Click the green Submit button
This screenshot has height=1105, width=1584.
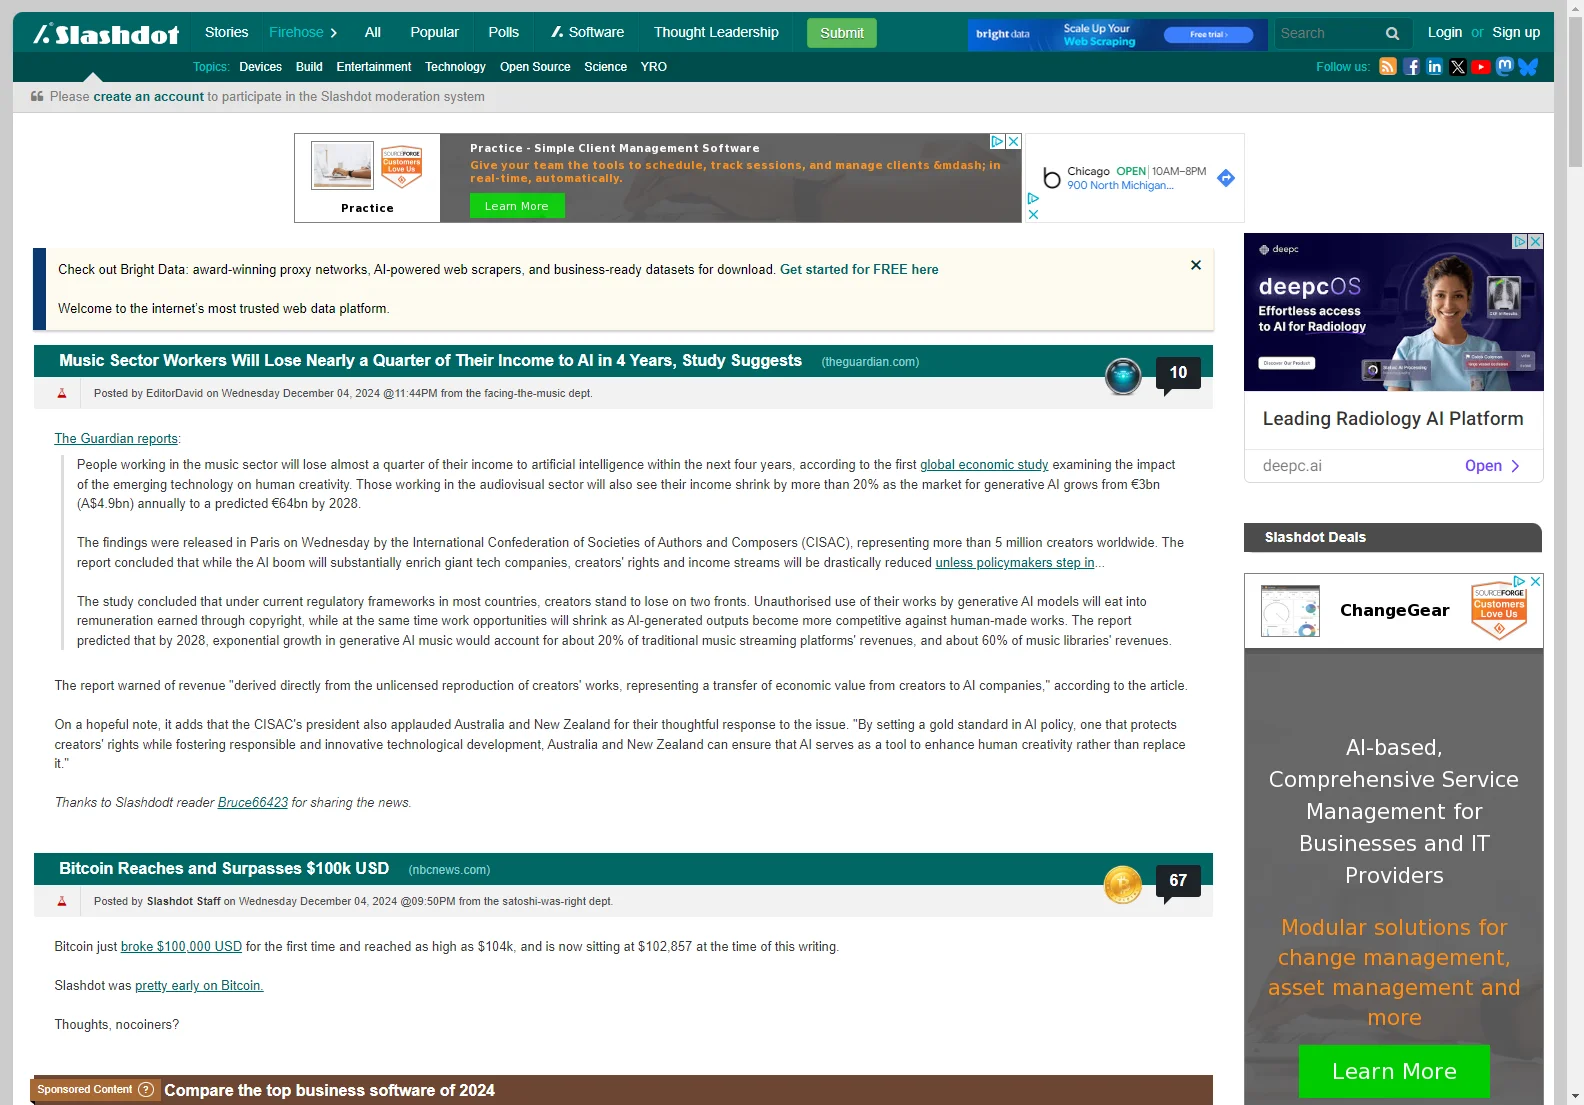842,33
